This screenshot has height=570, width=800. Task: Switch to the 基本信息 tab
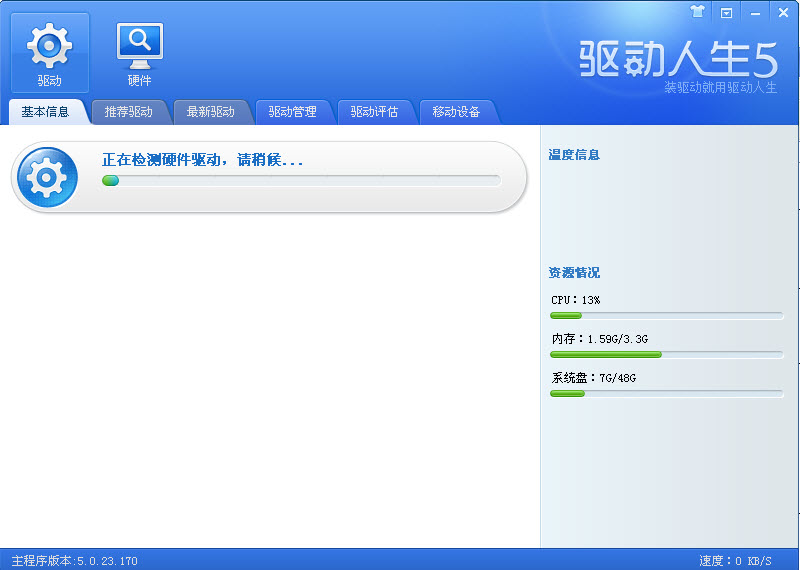pyautogui.click(x=45, y=112)
